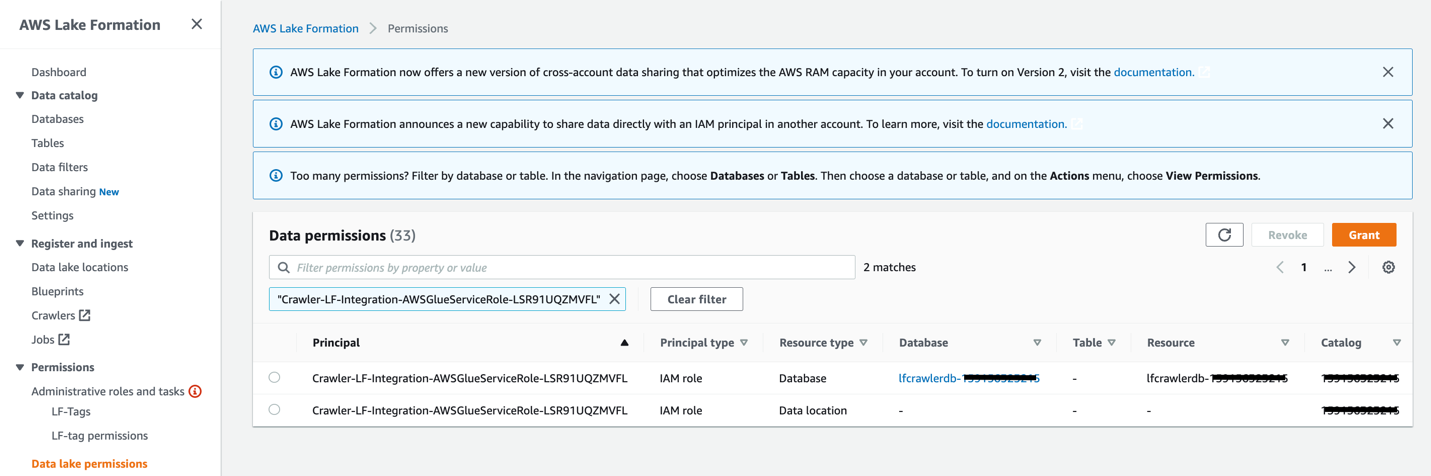Screen dimensions: 1431x476
Task: Click the orange Grant button
Action: pos(1363,235)
